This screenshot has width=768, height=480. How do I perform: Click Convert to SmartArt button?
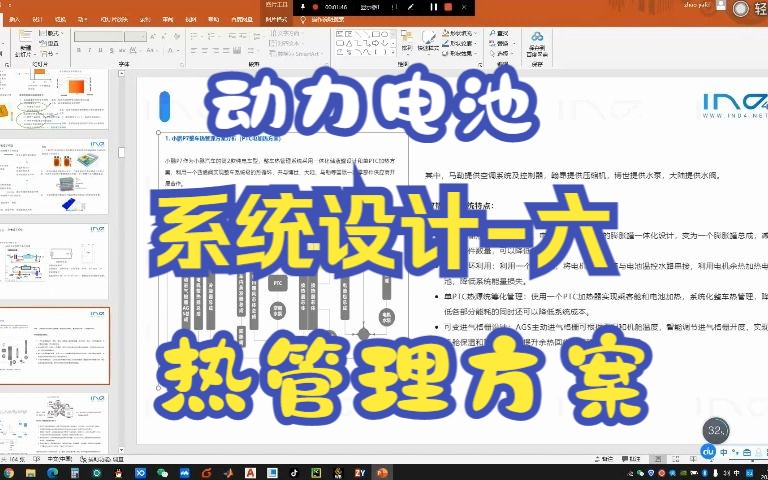(295, 53)
